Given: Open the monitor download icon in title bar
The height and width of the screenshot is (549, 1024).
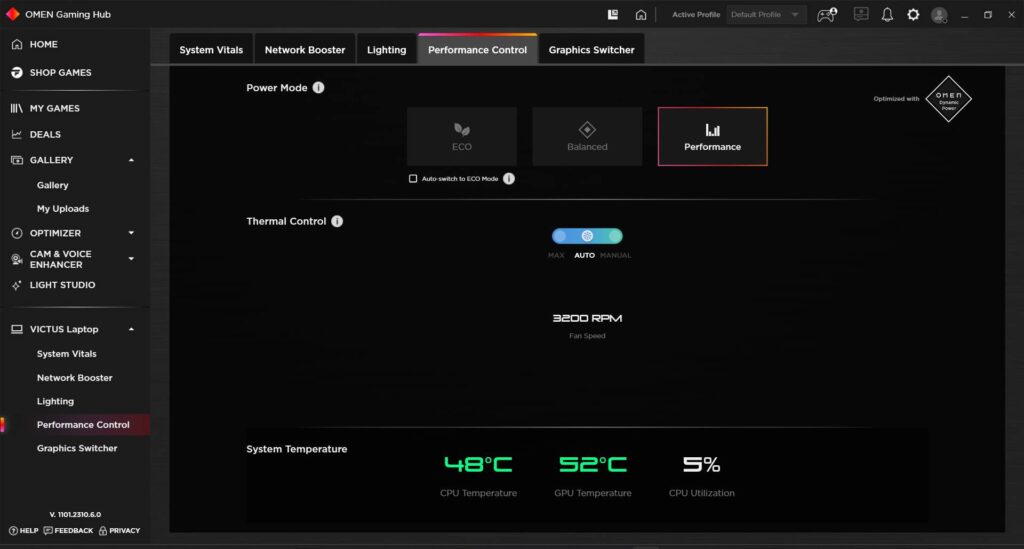Looking at the screenshot, I should pyautogui.click(x=861, y=14).
